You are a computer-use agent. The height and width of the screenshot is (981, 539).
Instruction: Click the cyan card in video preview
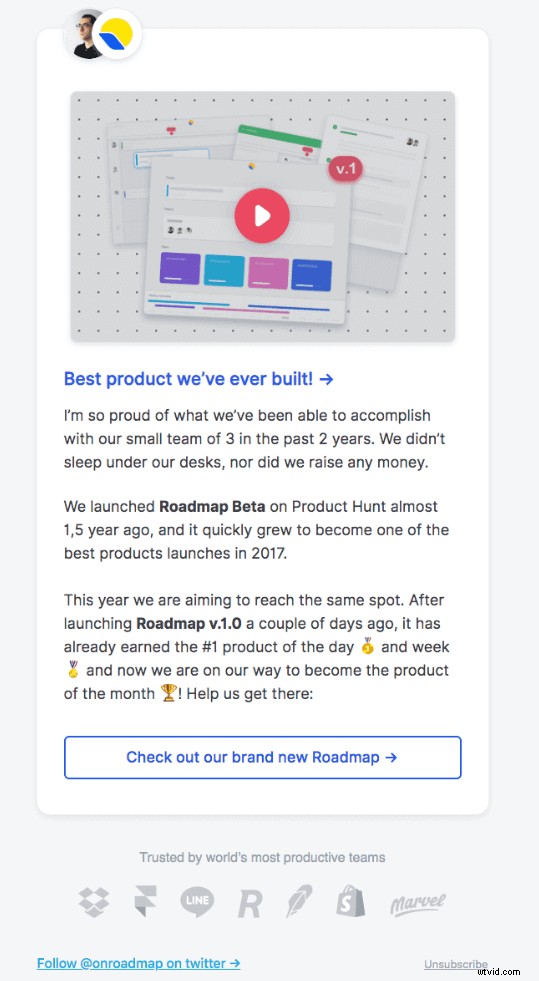coord(224,270)
